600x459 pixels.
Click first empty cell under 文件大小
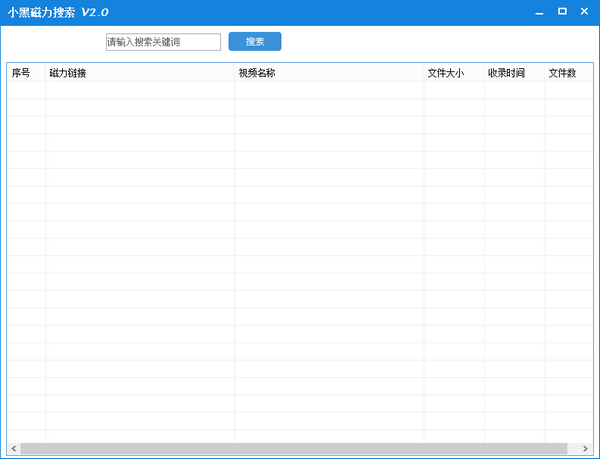(454, 91)
